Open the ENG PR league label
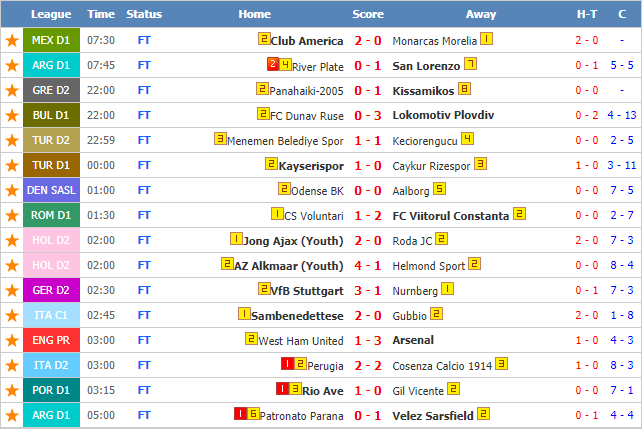 (x=51, y=340)
